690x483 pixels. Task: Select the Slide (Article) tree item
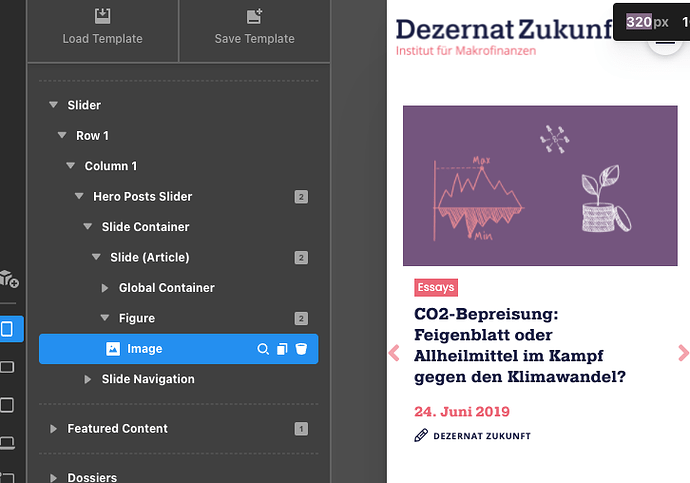pos(150,257)
